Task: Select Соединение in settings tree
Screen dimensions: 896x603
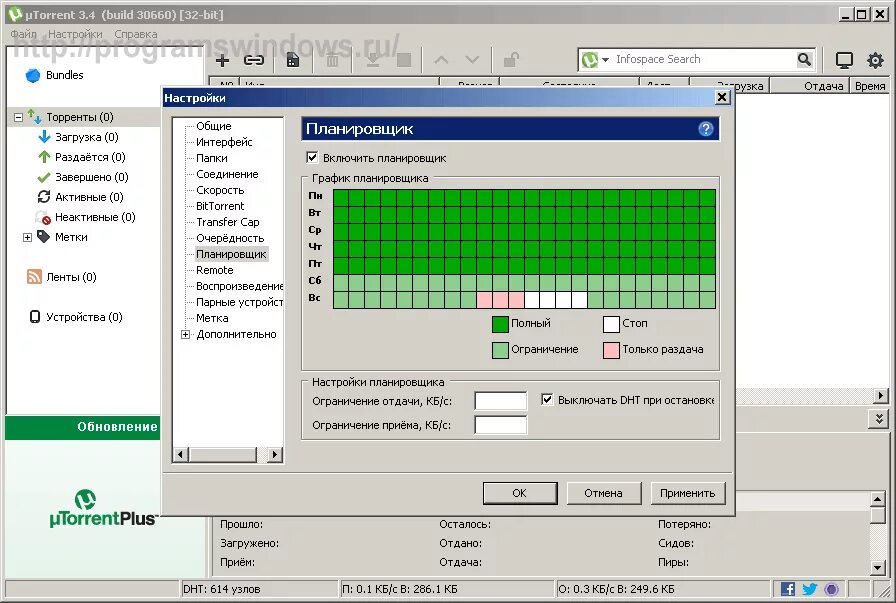Action: [227, 174]
